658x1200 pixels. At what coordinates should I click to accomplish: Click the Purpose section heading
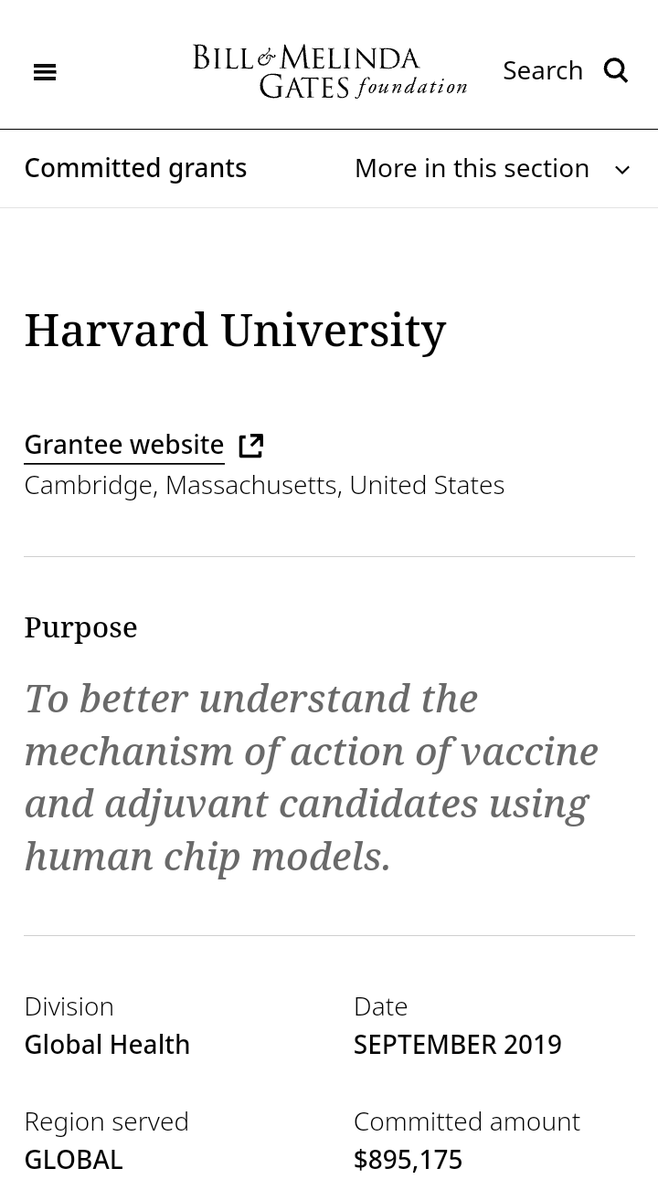(x=81, y=627)
